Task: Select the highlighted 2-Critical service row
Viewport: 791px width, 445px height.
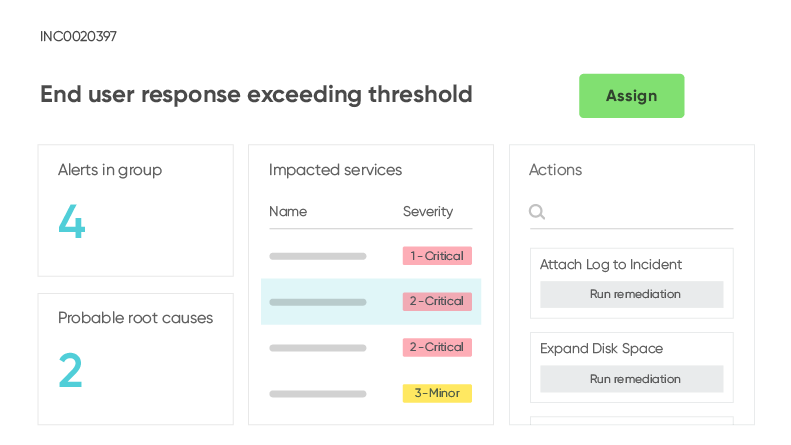Action: click(x=371, y=302)
